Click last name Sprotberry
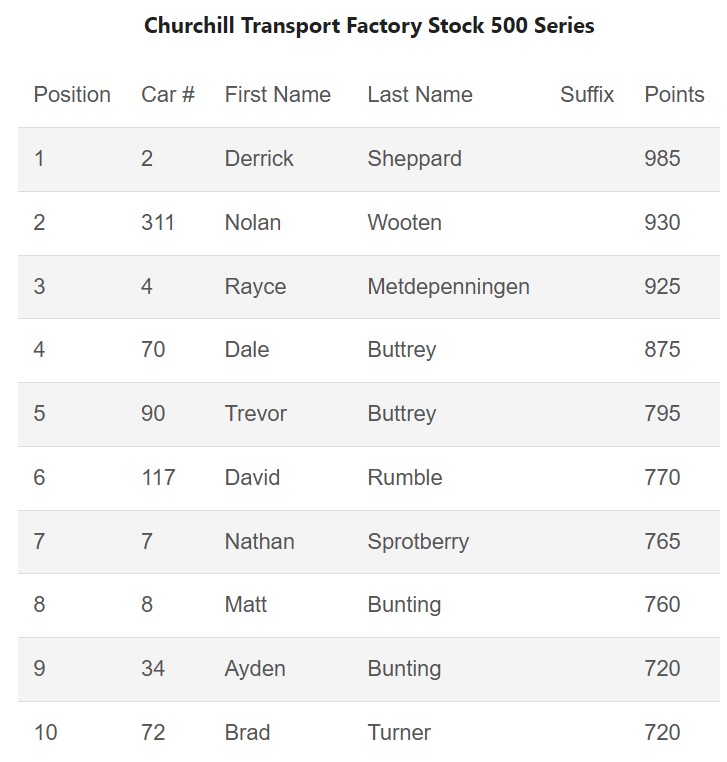 coord(417,542)
